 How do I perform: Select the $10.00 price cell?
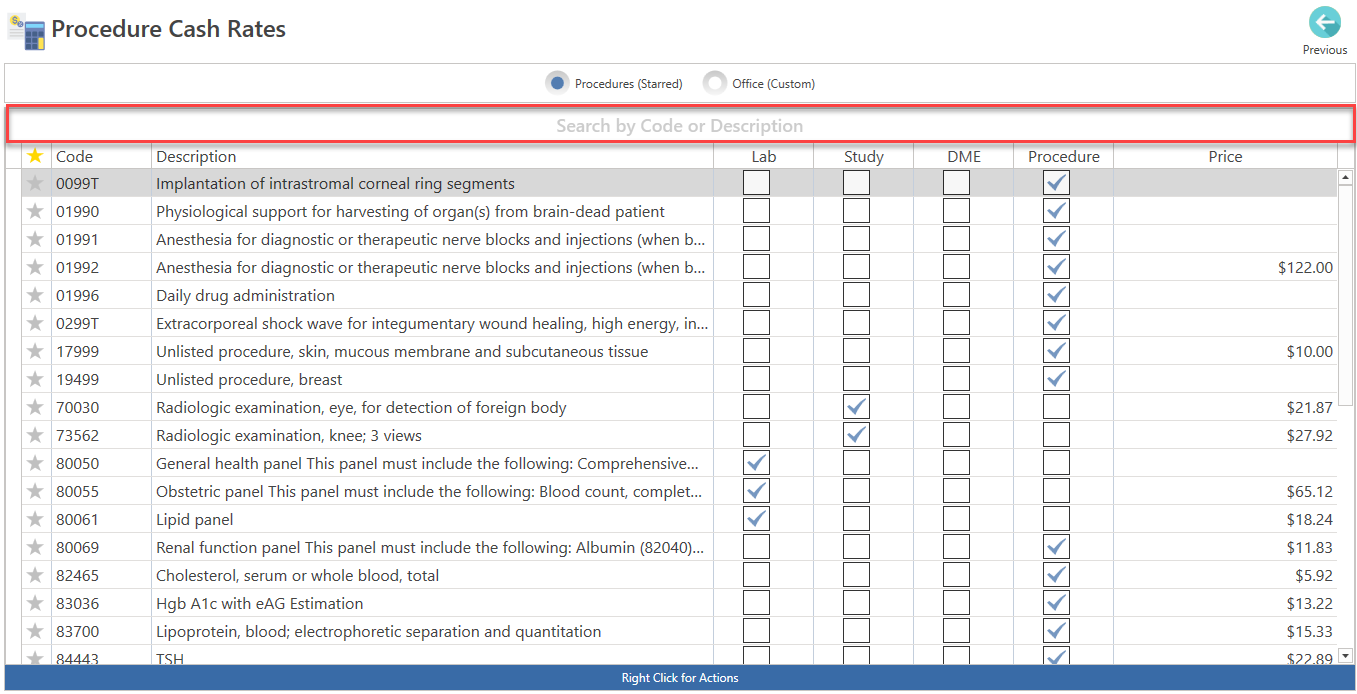pos(1225,351)
